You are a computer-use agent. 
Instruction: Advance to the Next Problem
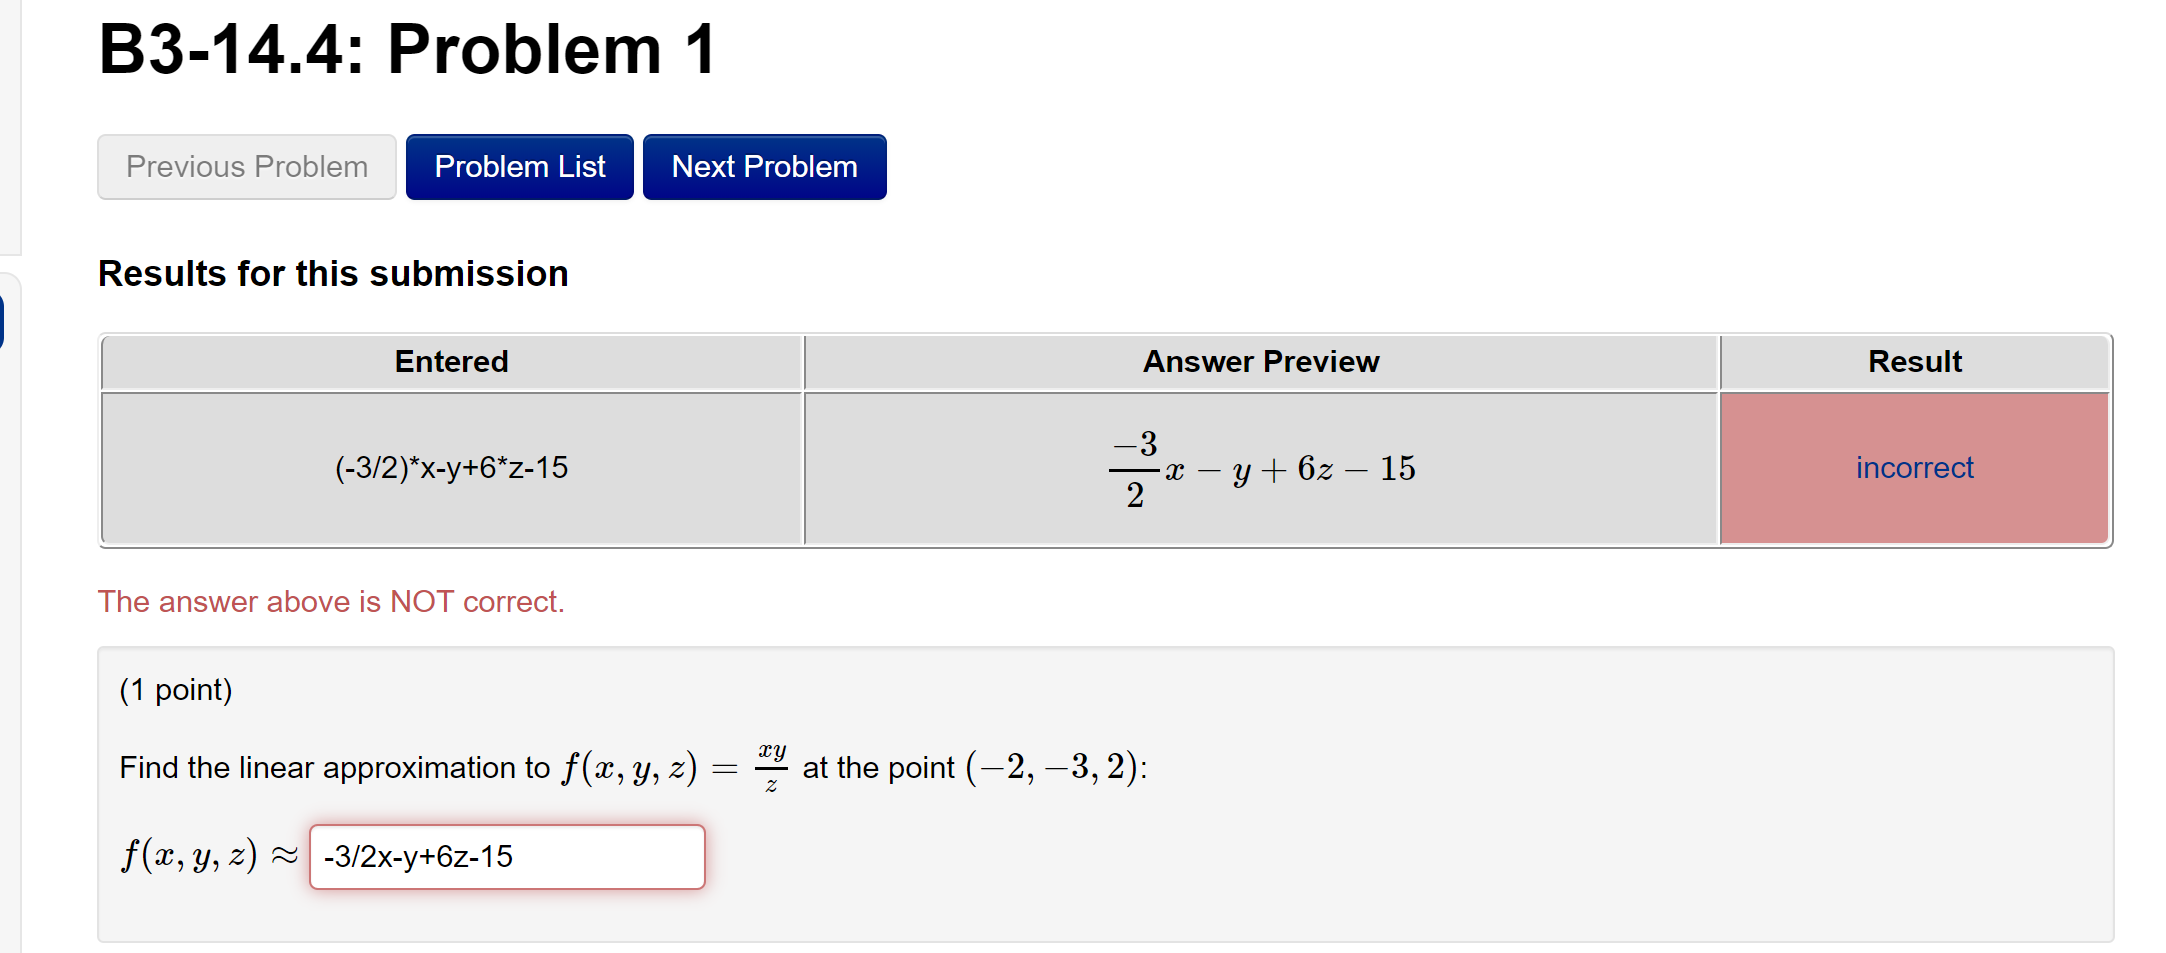(x=764, y=166)
